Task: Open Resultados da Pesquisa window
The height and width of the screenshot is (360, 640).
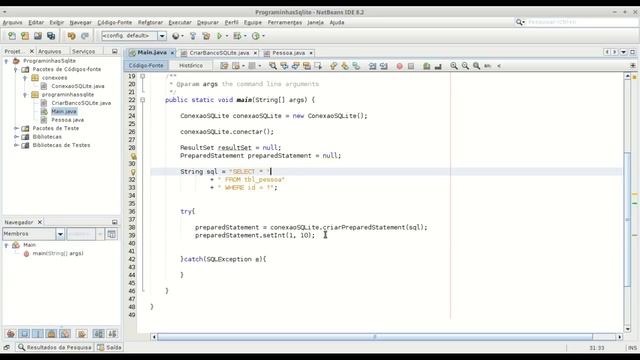Action: click(x=55, y=347)
